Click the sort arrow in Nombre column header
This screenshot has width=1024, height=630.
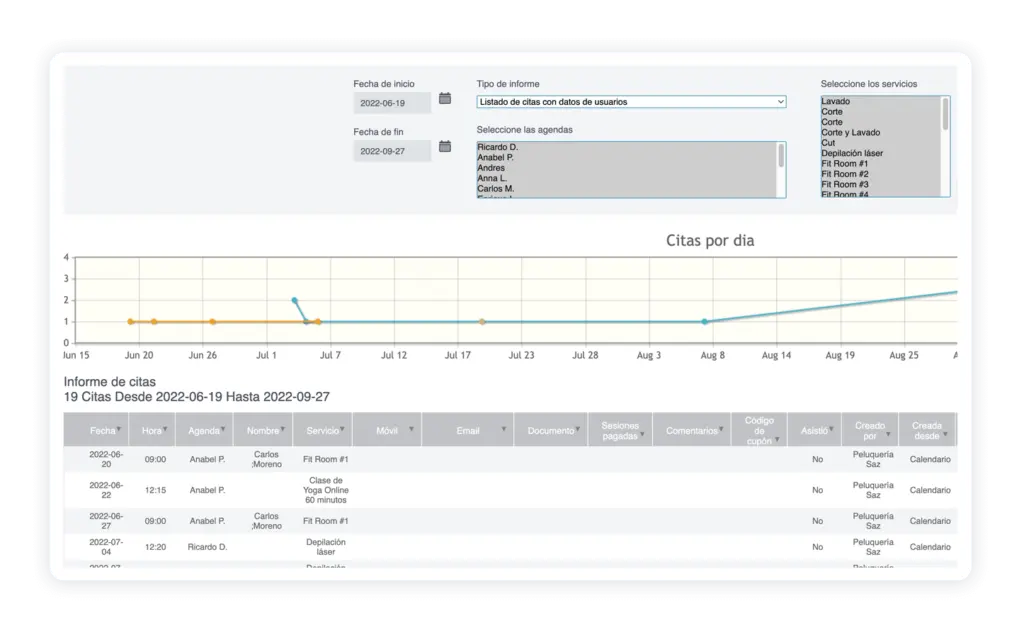tap(283, 431)
